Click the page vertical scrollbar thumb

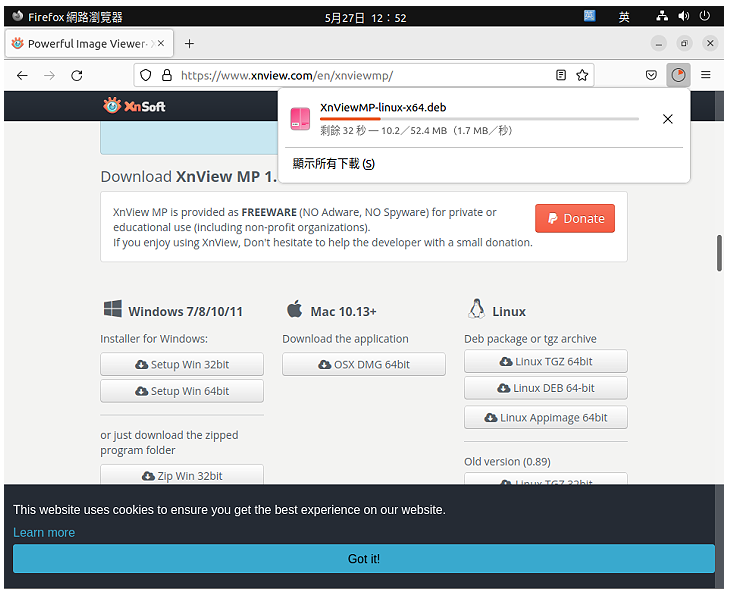(x=719, y=253)
